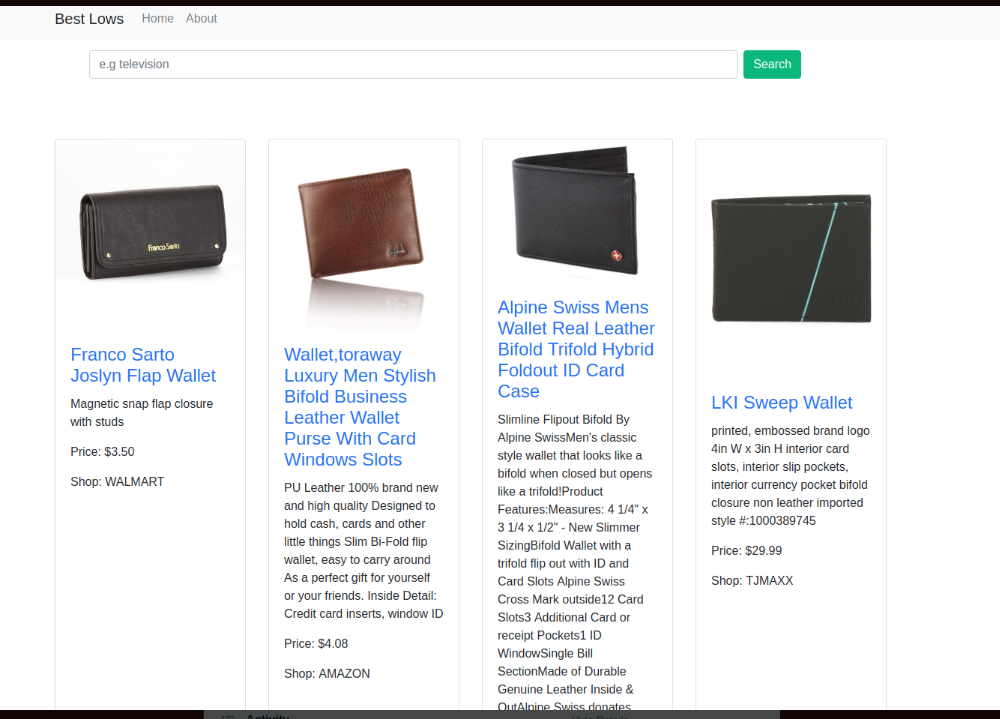This screenshot has width=1000, height=719.
Task: Click the text Price: $4.08
Action: point(316,644)
